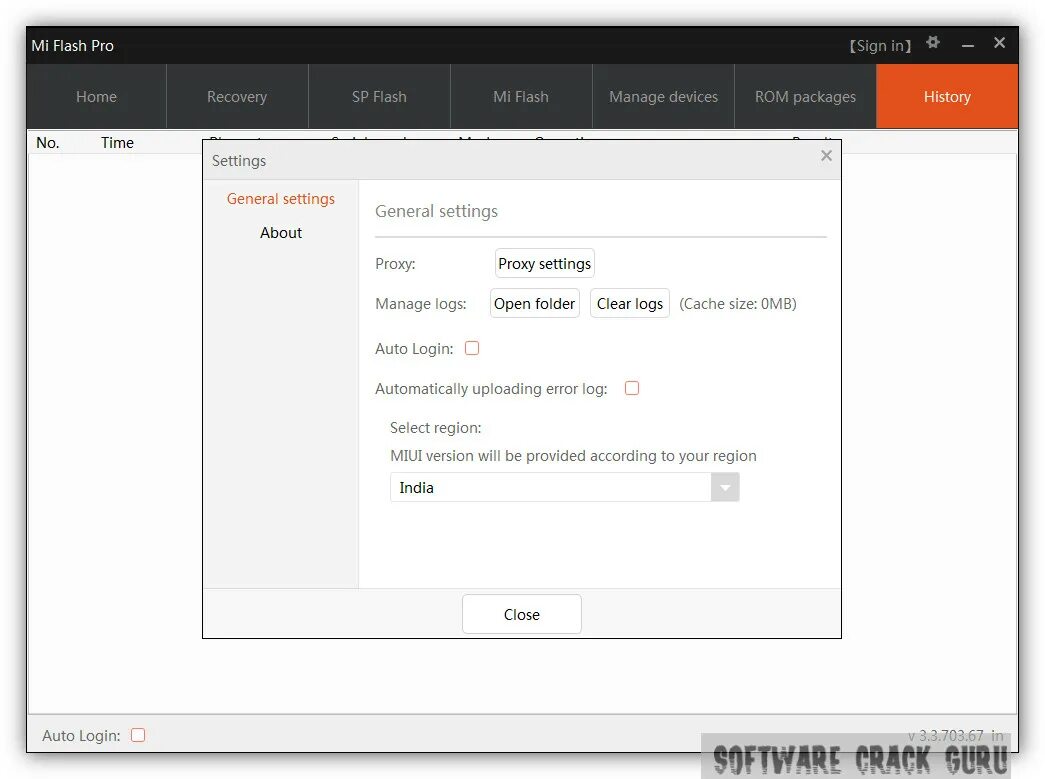Minimize the Mi Flash Pro window

[x=968, y=45]
